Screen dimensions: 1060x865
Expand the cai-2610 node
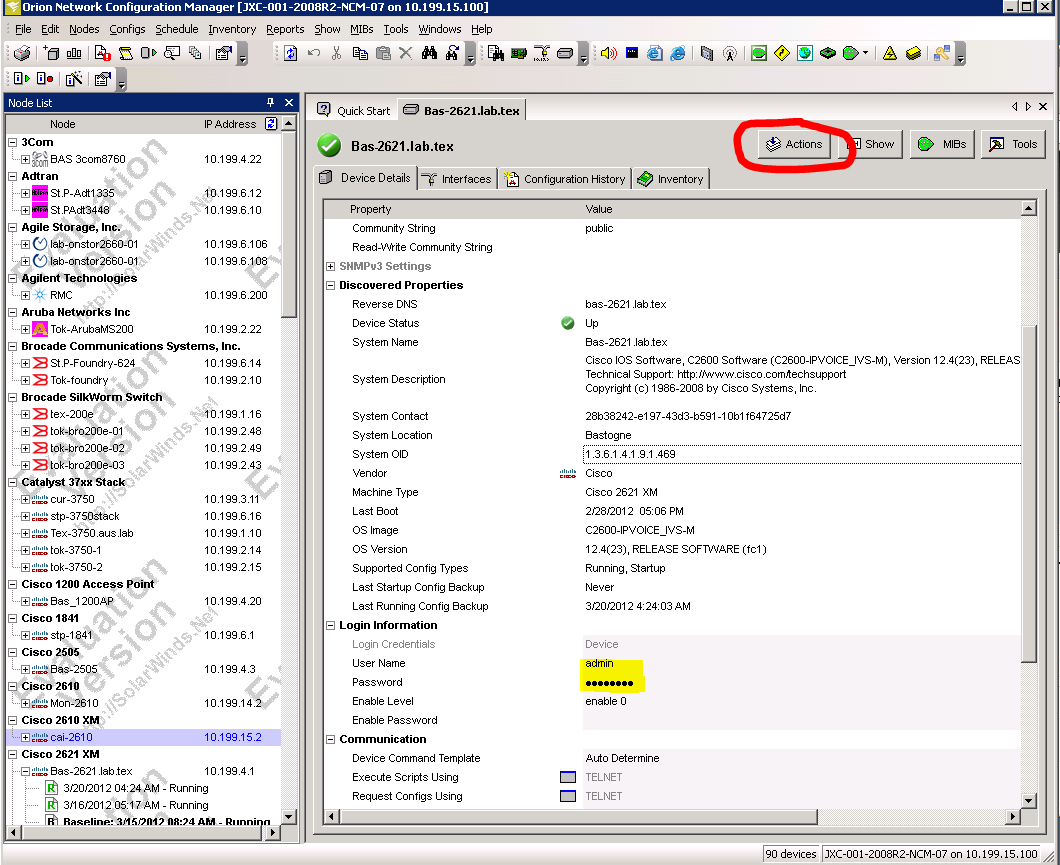[25, 737]
